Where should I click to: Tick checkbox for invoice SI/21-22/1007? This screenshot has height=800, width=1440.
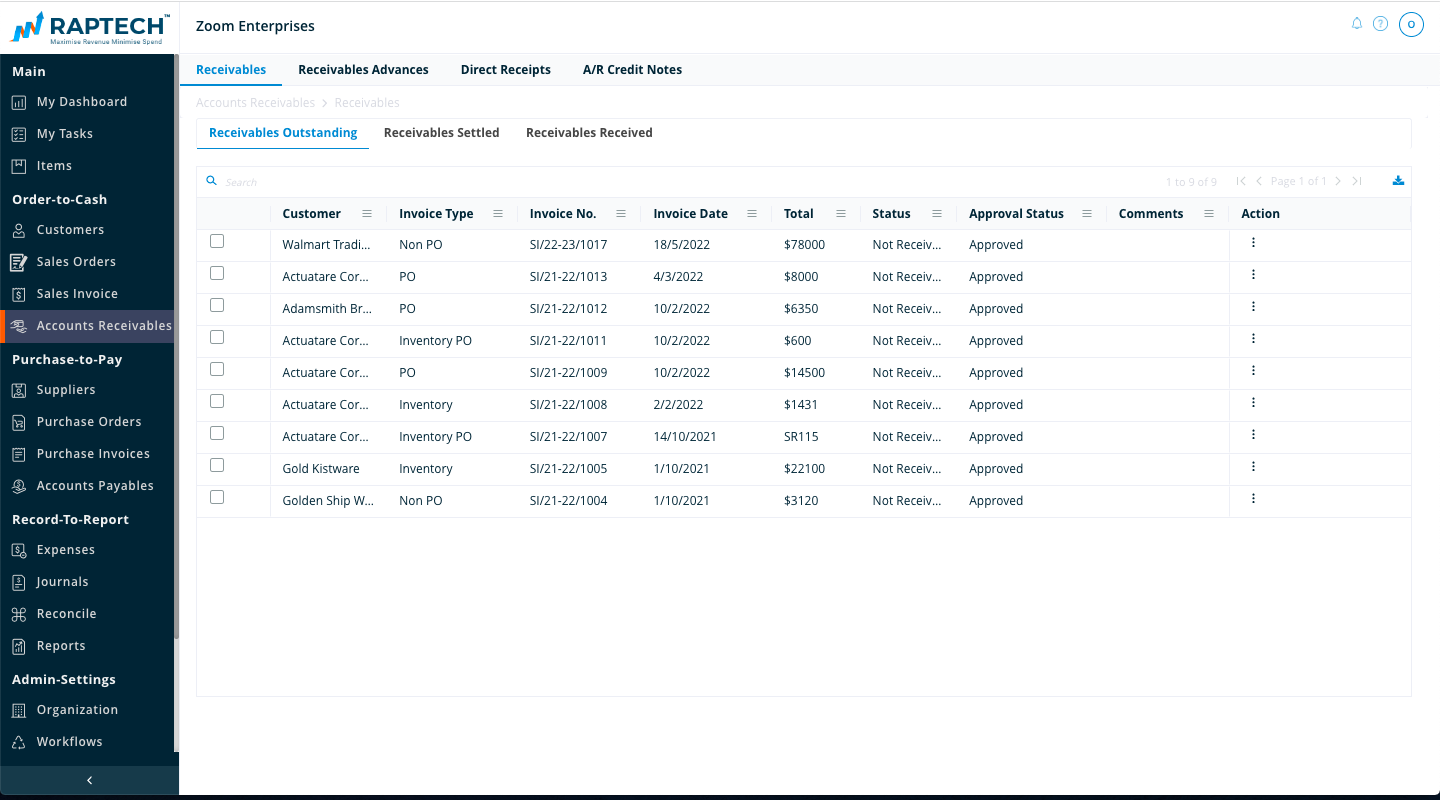pyautogui.click(x=217, y=433)
